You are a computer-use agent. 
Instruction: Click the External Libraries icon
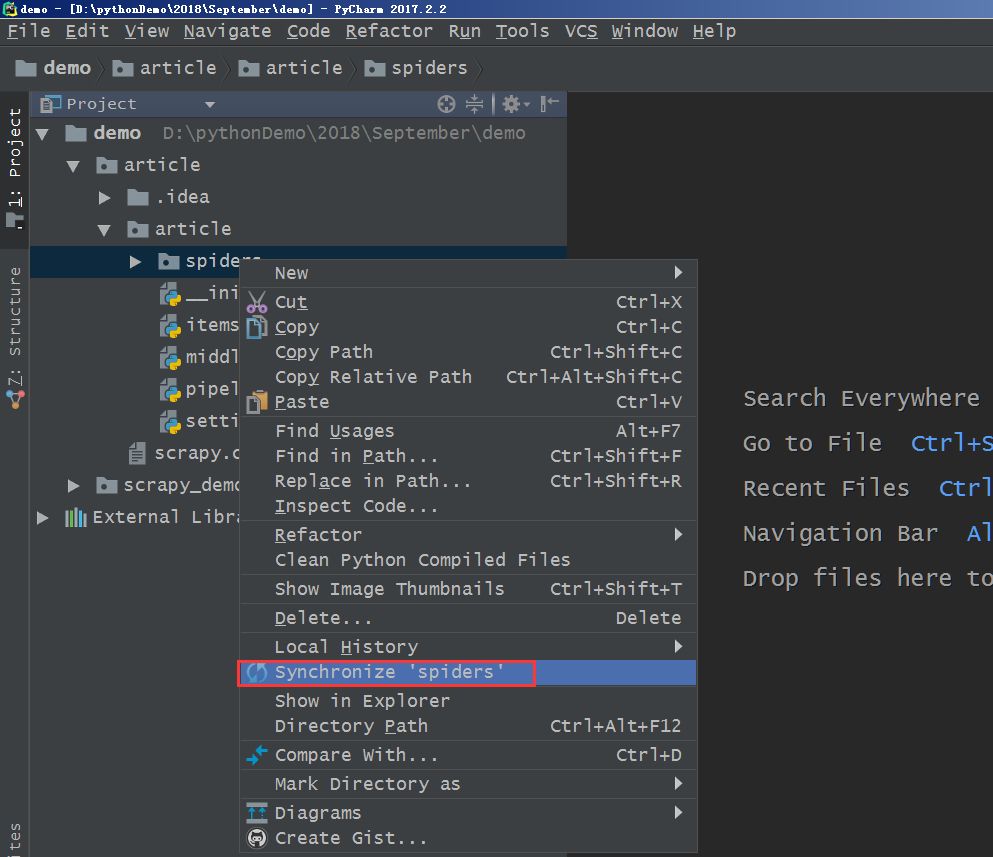[75, 517]
